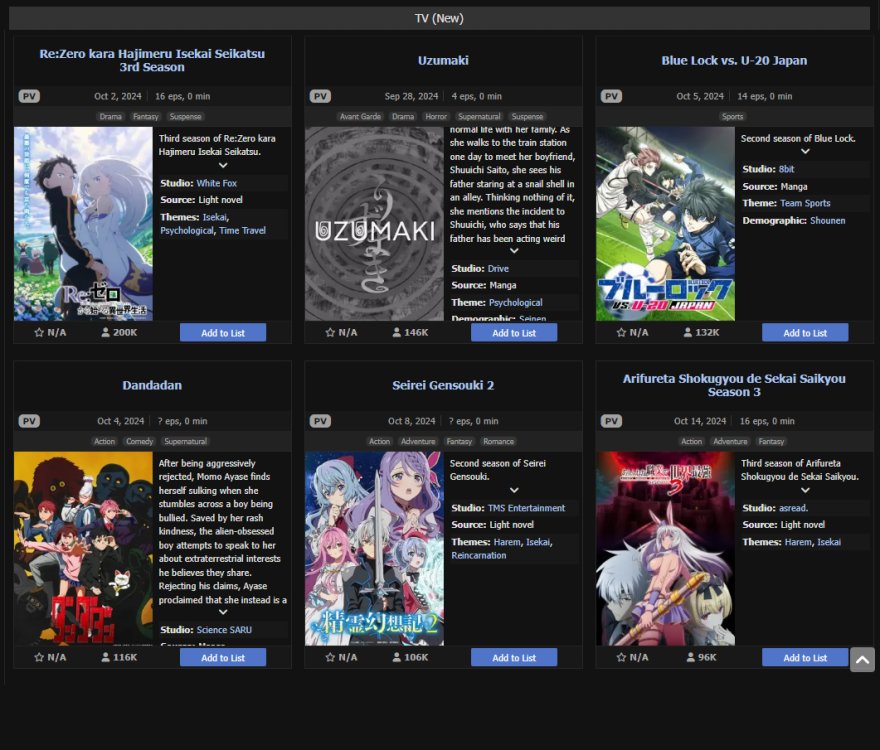Open the Re:Zero poster thumbnail

[83, 224]
